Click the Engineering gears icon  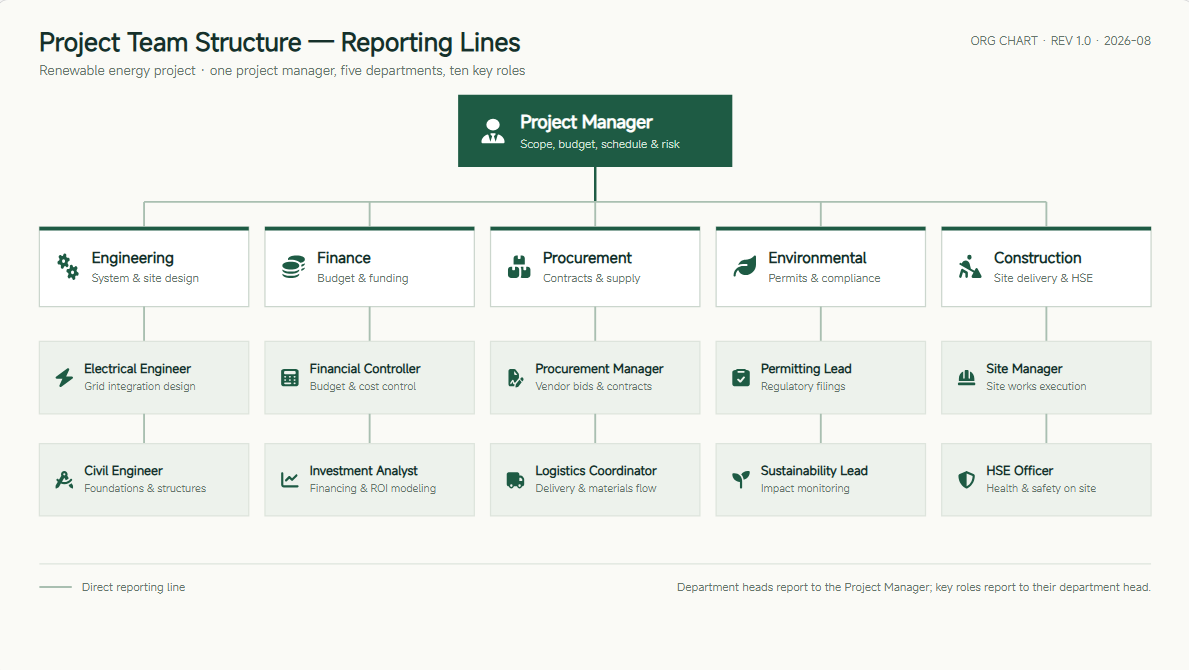point(67,267)
